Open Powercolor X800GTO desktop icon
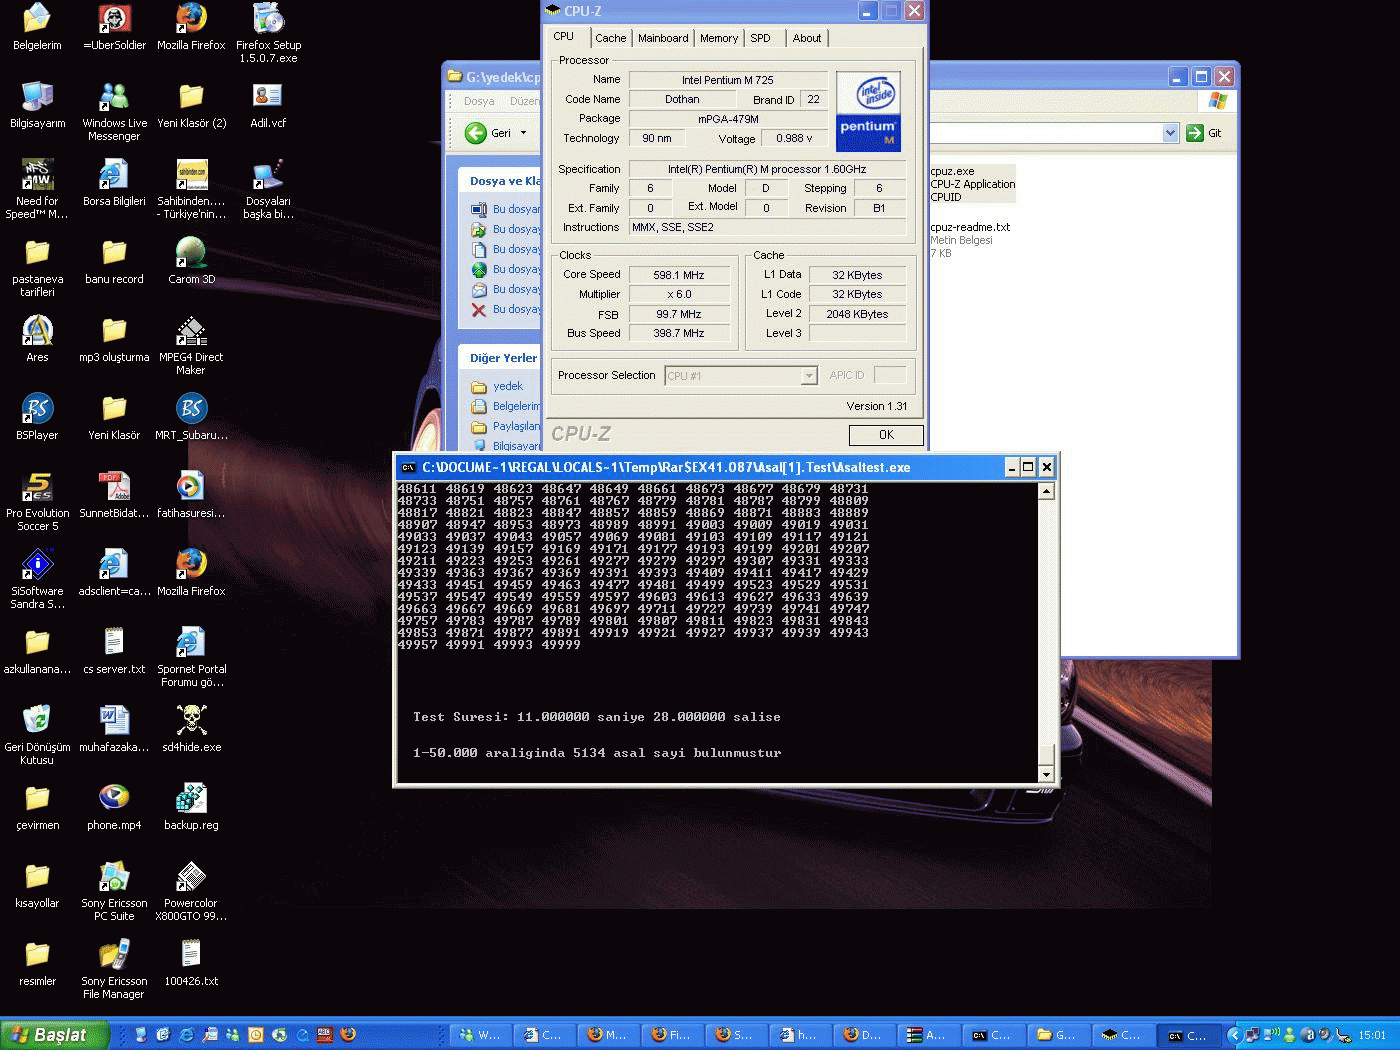Image resolution: width=1400 pixels, height=1050 pixels. coord(191,890)
